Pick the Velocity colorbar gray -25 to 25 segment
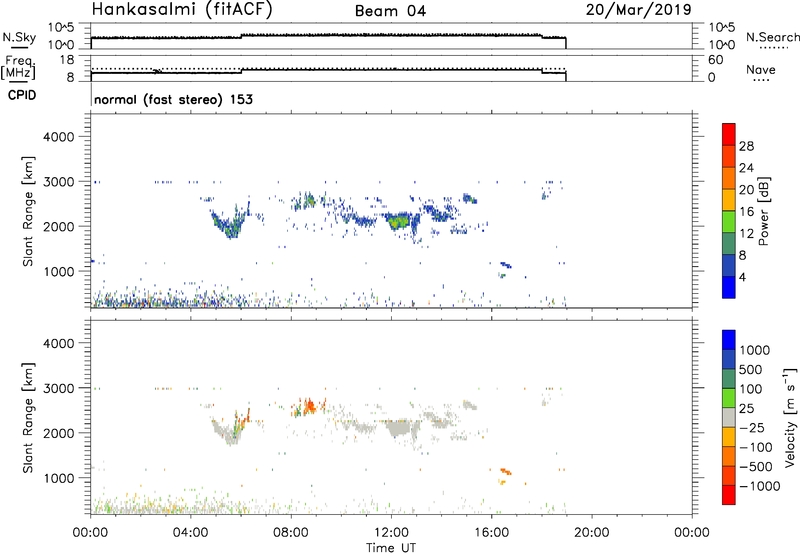This screenshot has width=800, height=554. pyautogui.click(x=729, y=417)
